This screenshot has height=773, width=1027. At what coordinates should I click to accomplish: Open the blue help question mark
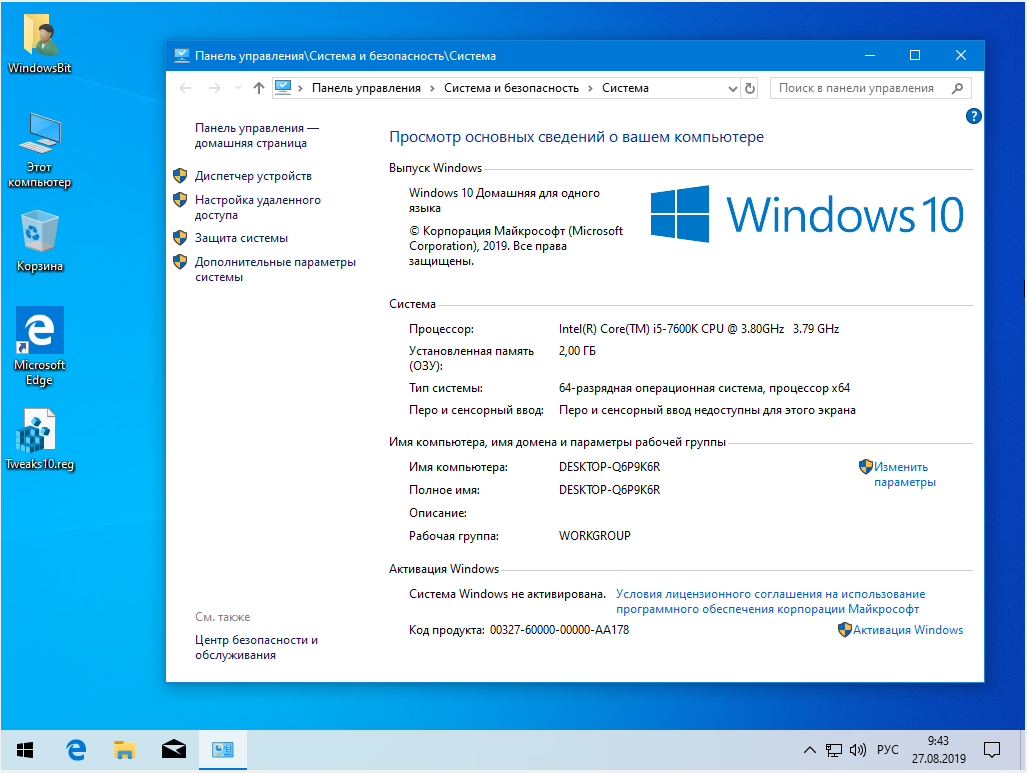pos(973,116)
